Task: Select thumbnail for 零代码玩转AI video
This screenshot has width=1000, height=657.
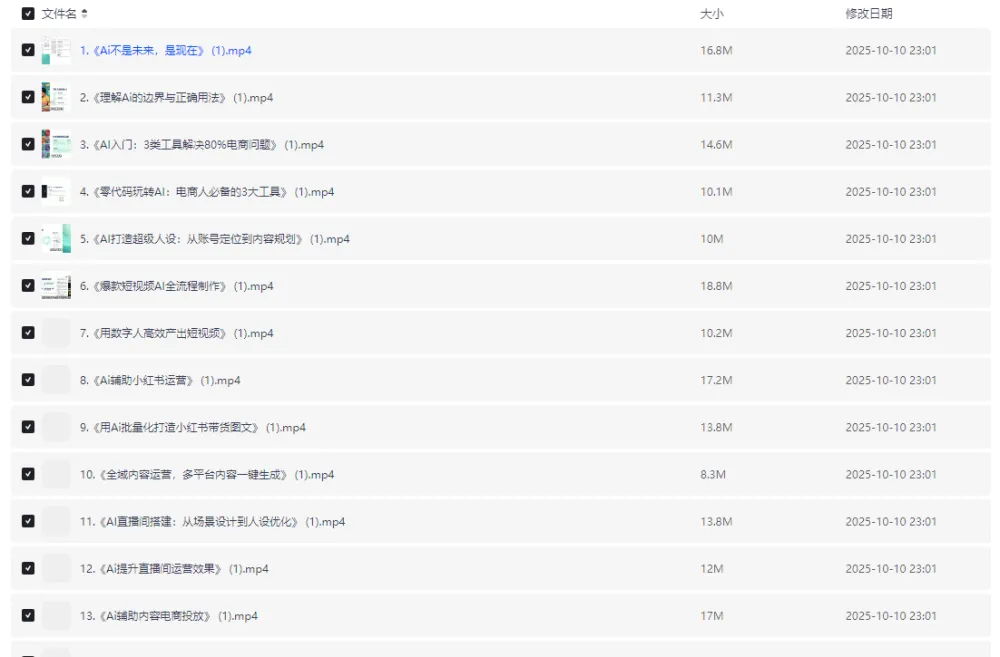Action: click(56, 191)
